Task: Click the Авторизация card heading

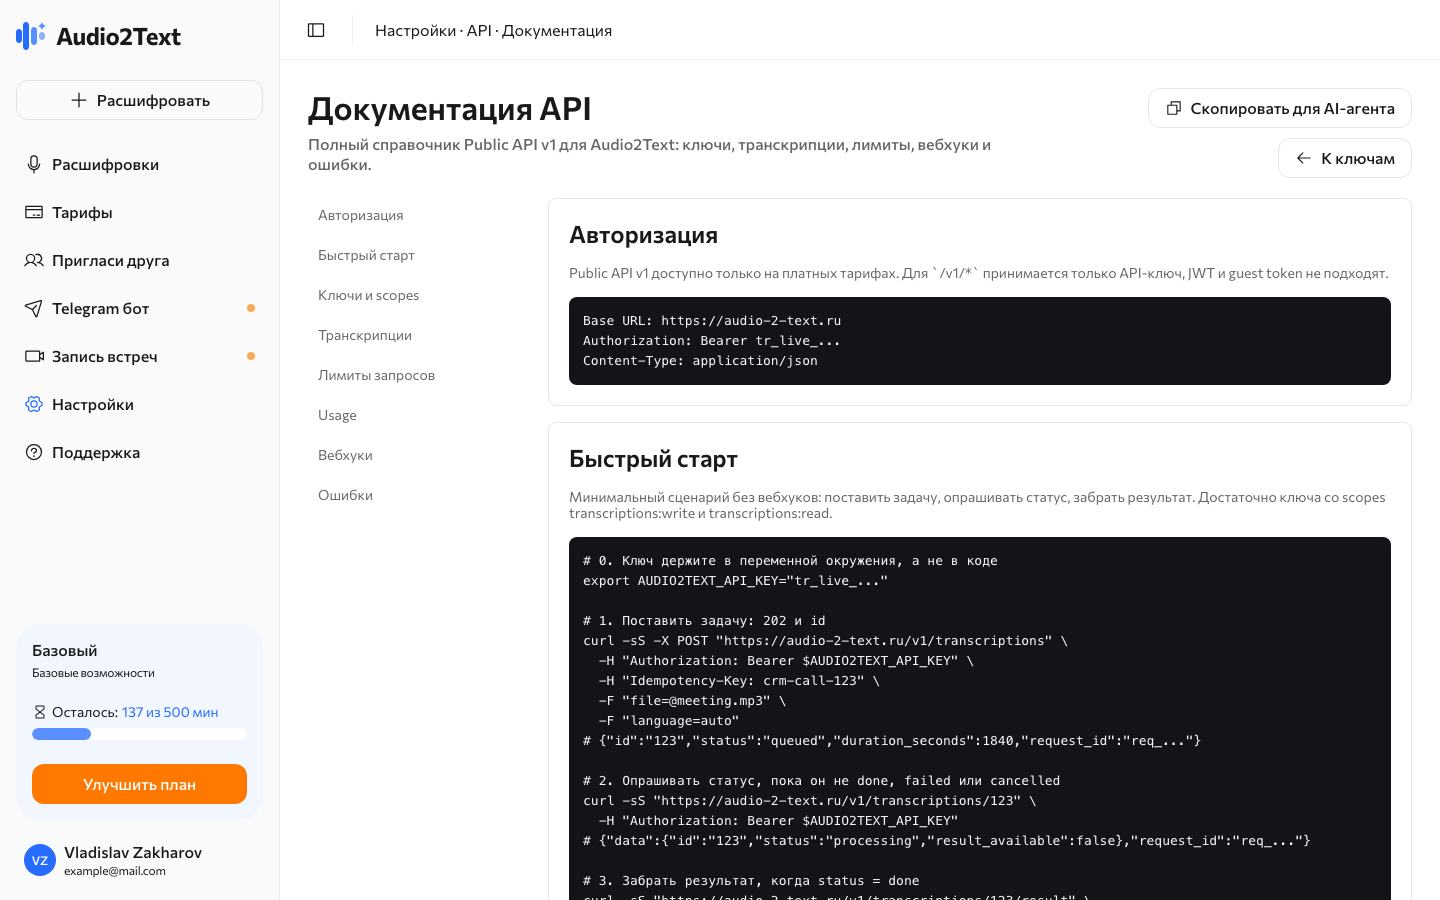Action: point(643,235)
